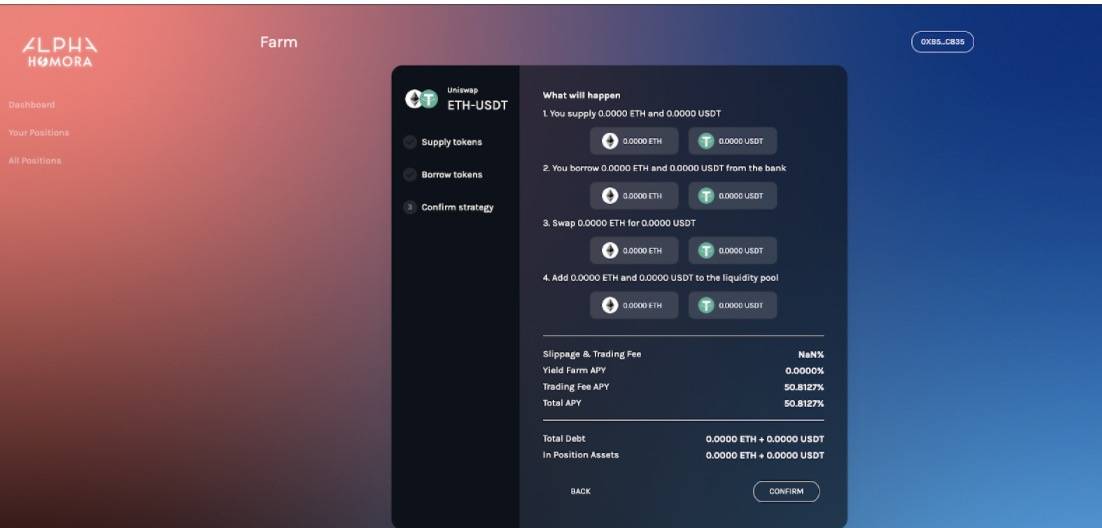Click the ETH icon in borrow step
Screen dimensions: 1102x528
point(610,196)
